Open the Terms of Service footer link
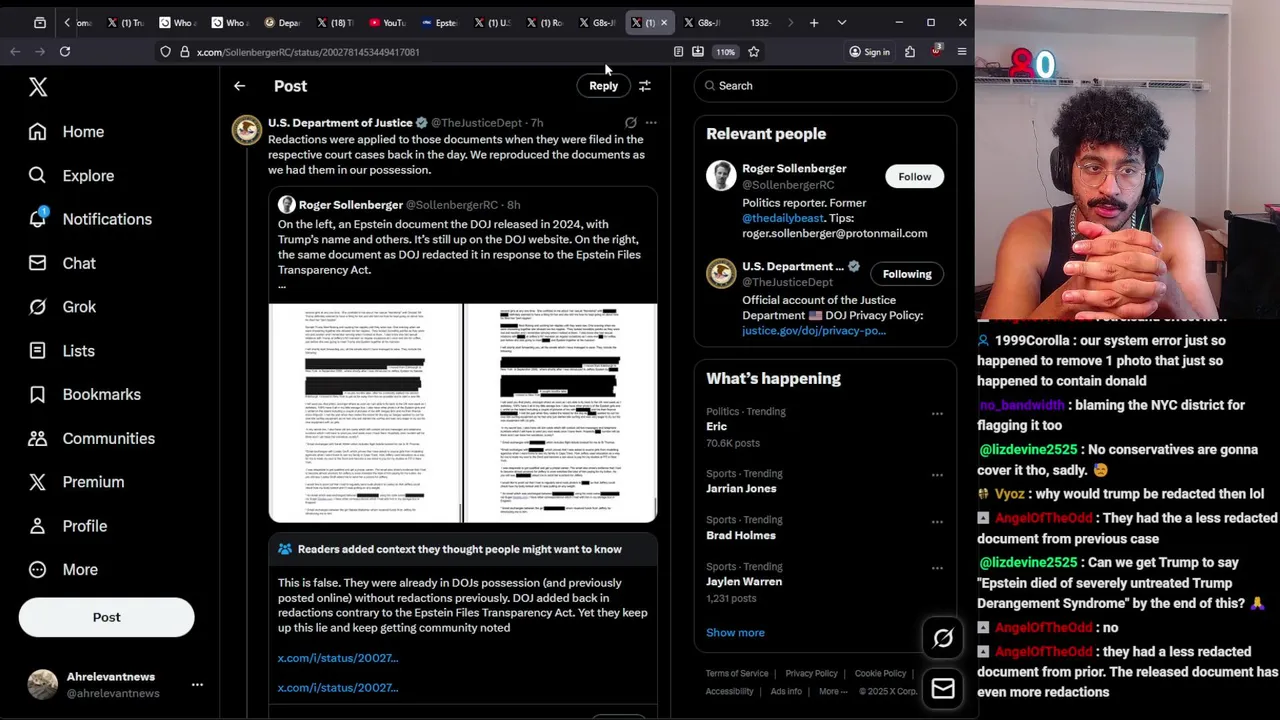The image size is (1280, 720). pyautogui.click(x=737, y=674)
